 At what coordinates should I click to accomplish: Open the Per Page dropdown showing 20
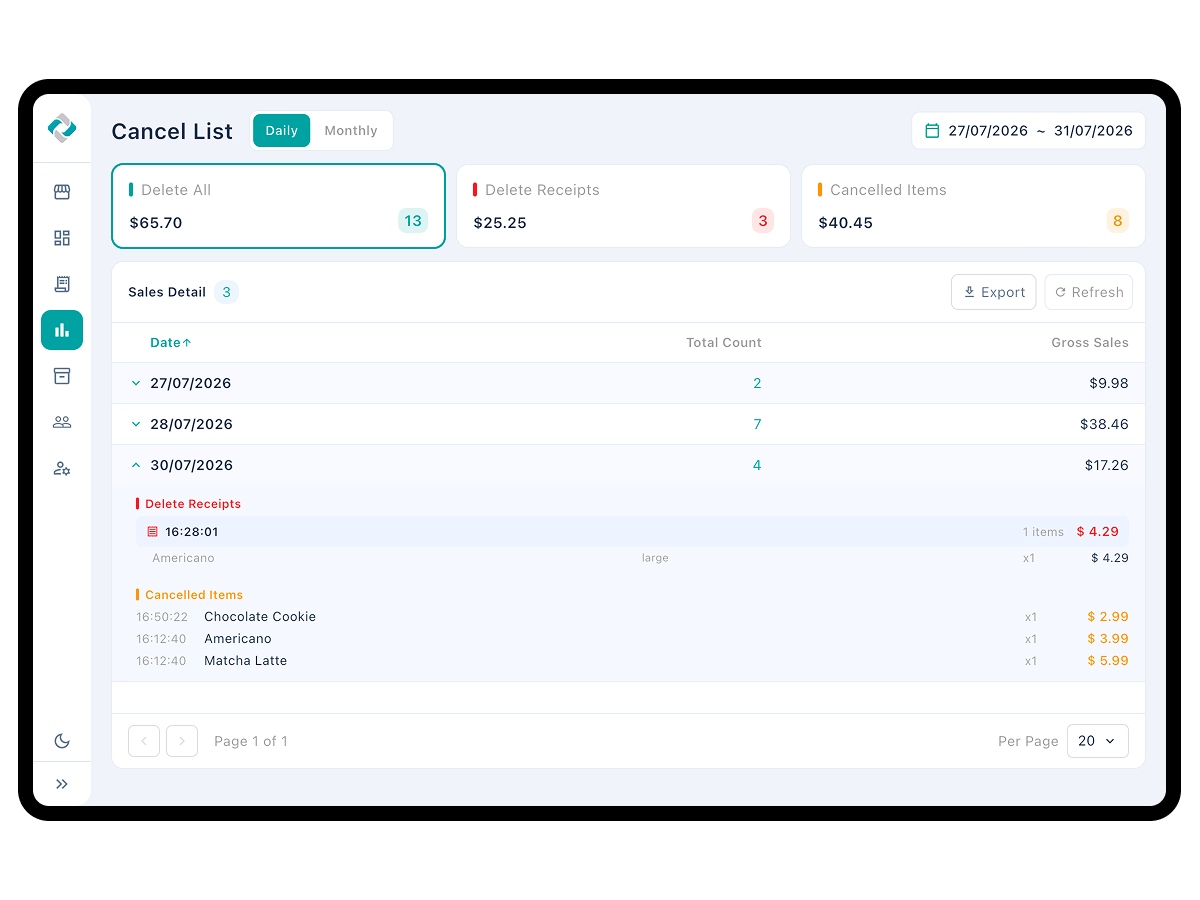coord(1098,741)
